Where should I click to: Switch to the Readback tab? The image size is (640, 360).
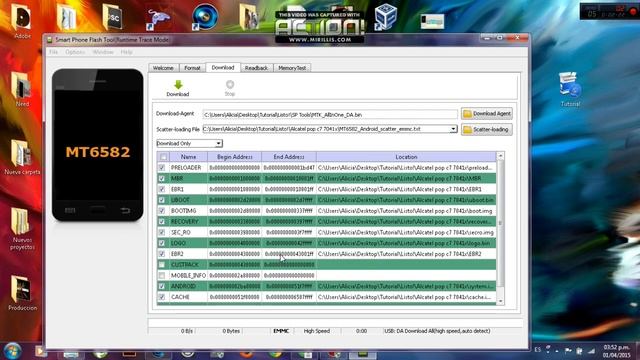click(256, 68)
